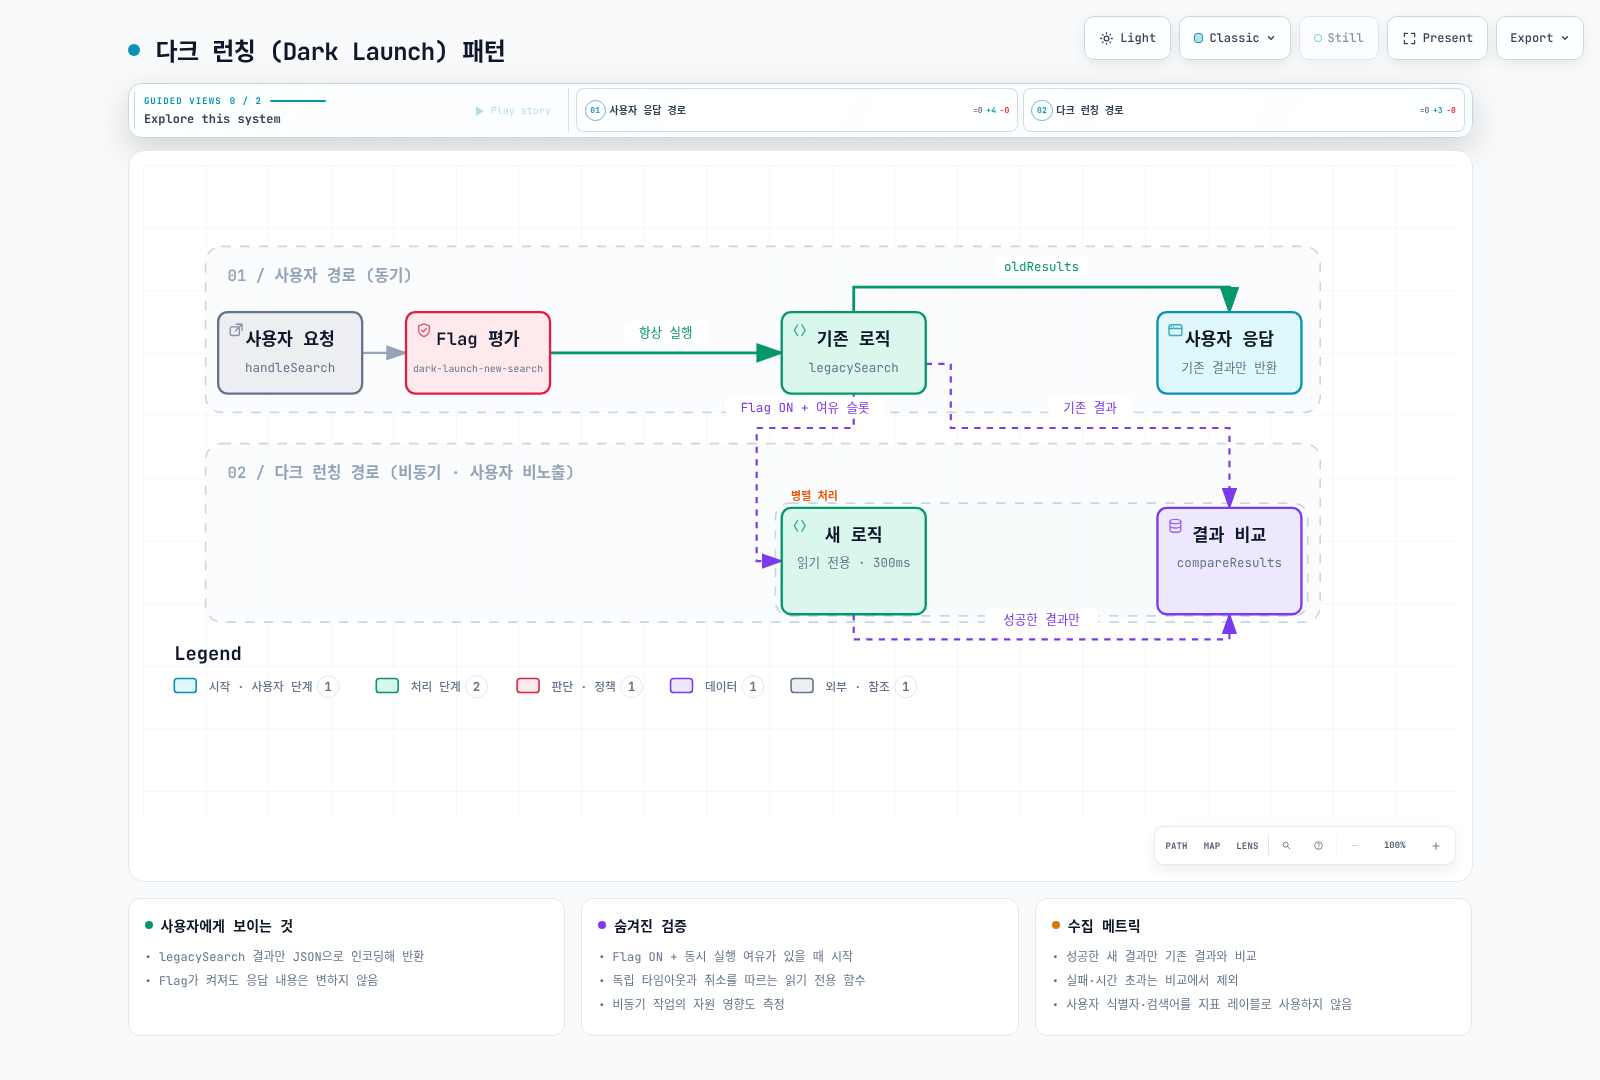Image resolution: width=1600 pixels, height=1080 pixels.
Task: Click the 병렬 처리 group label
Action: (x=814, y=496)
